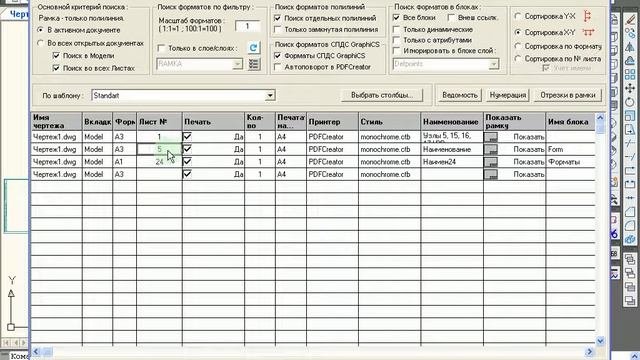Image resolution: width=640 pixels, height=360 pixels.
Task: Click the table's horizontal scrollbar right arrow
Action: [x=589, y=351]
